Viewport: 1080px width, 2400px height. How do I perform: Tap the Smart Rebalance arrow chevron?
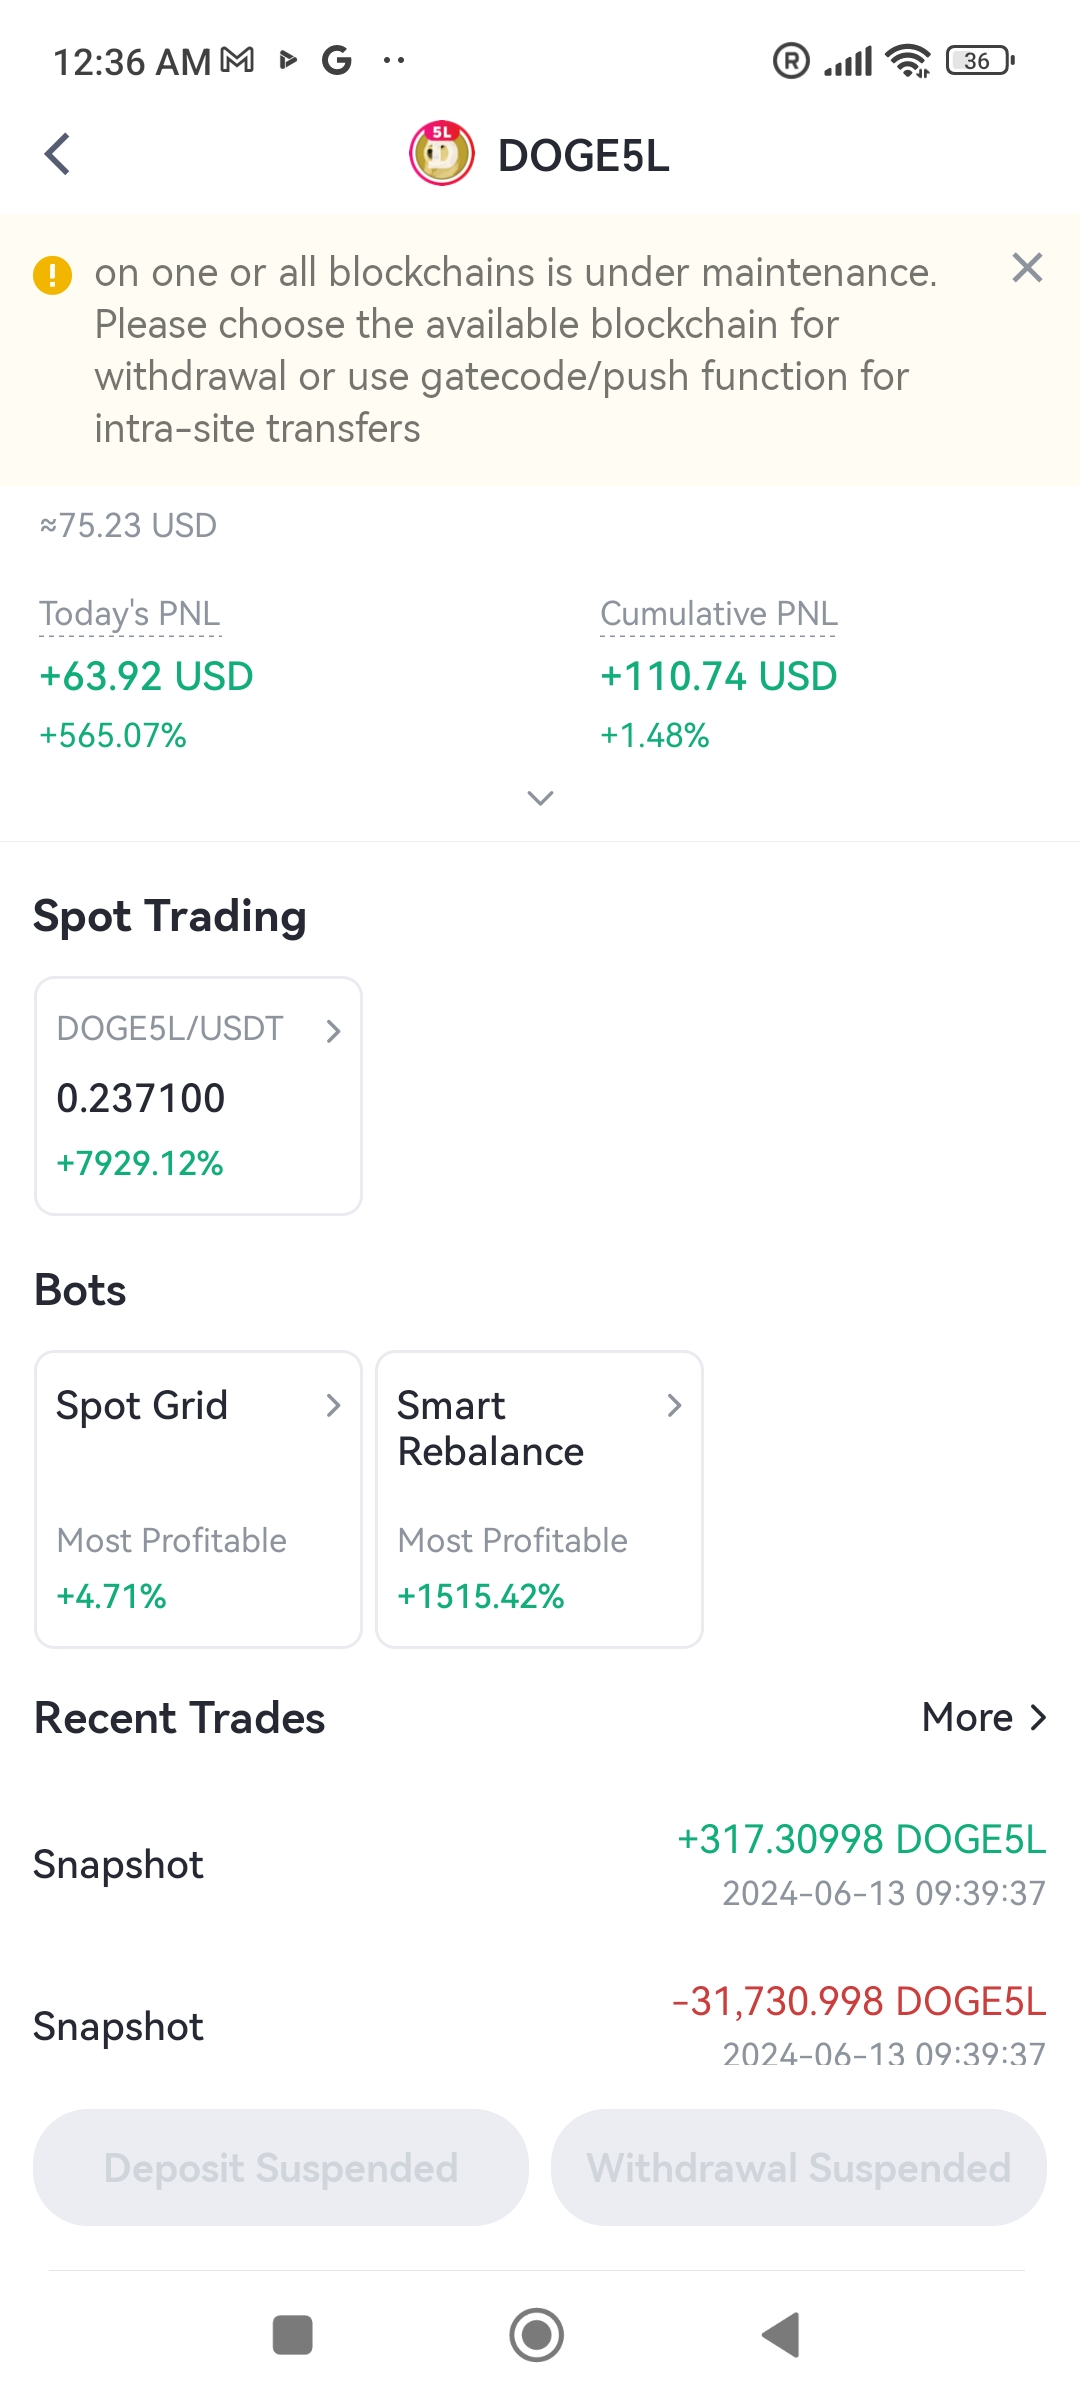(674, 1405)
